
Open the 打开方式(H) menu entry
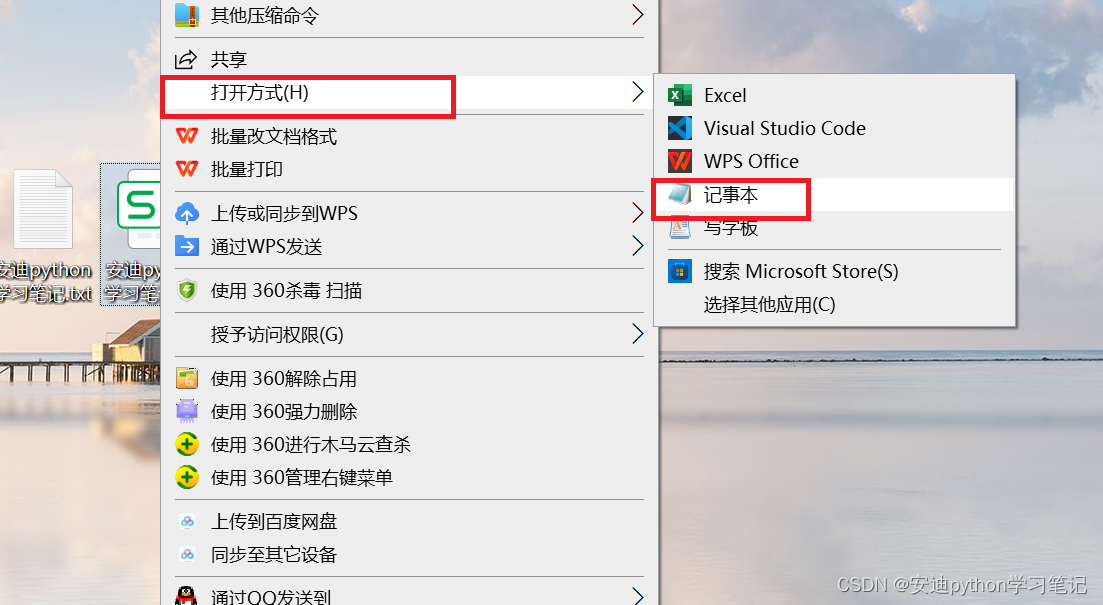point(409,93)
